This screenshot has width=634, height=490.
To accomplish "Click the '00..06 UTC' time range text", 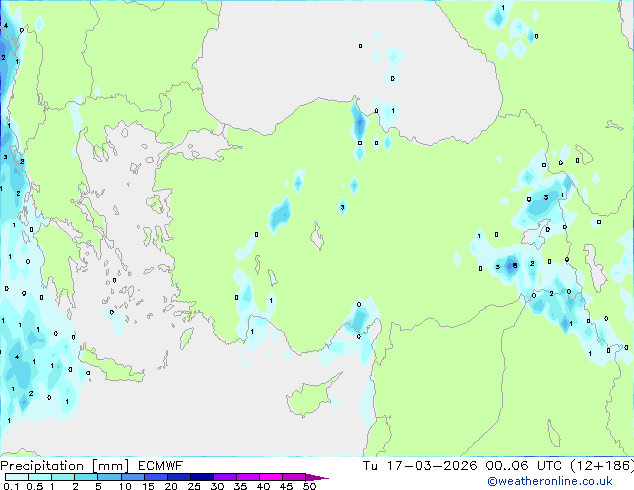I will pos(524,466).
